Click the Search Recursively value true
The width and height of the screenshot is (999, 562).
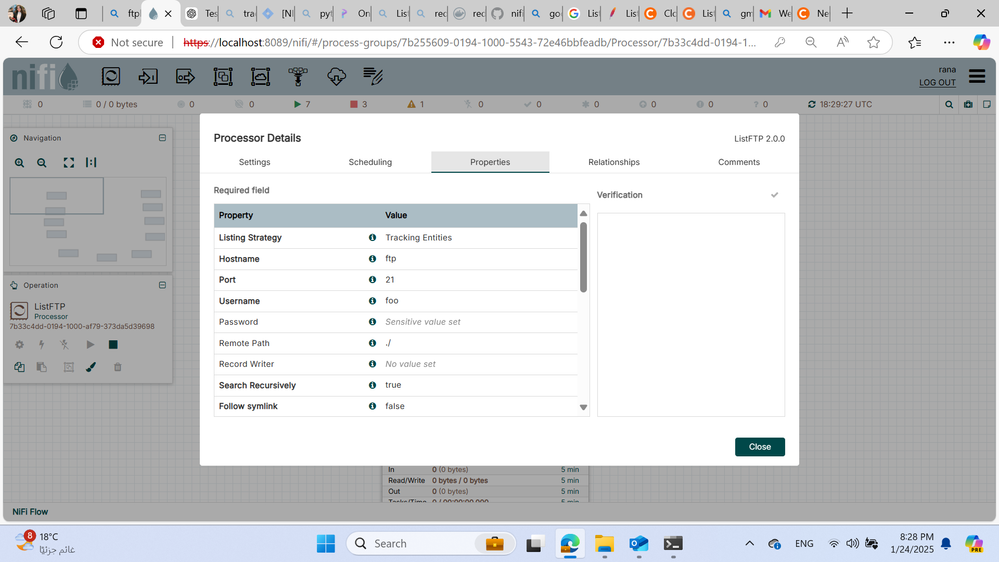393,385
